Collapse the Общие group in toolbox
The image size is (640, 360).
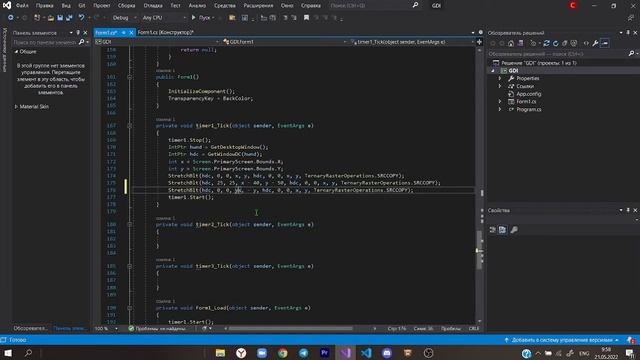click(x=16, y=52)
